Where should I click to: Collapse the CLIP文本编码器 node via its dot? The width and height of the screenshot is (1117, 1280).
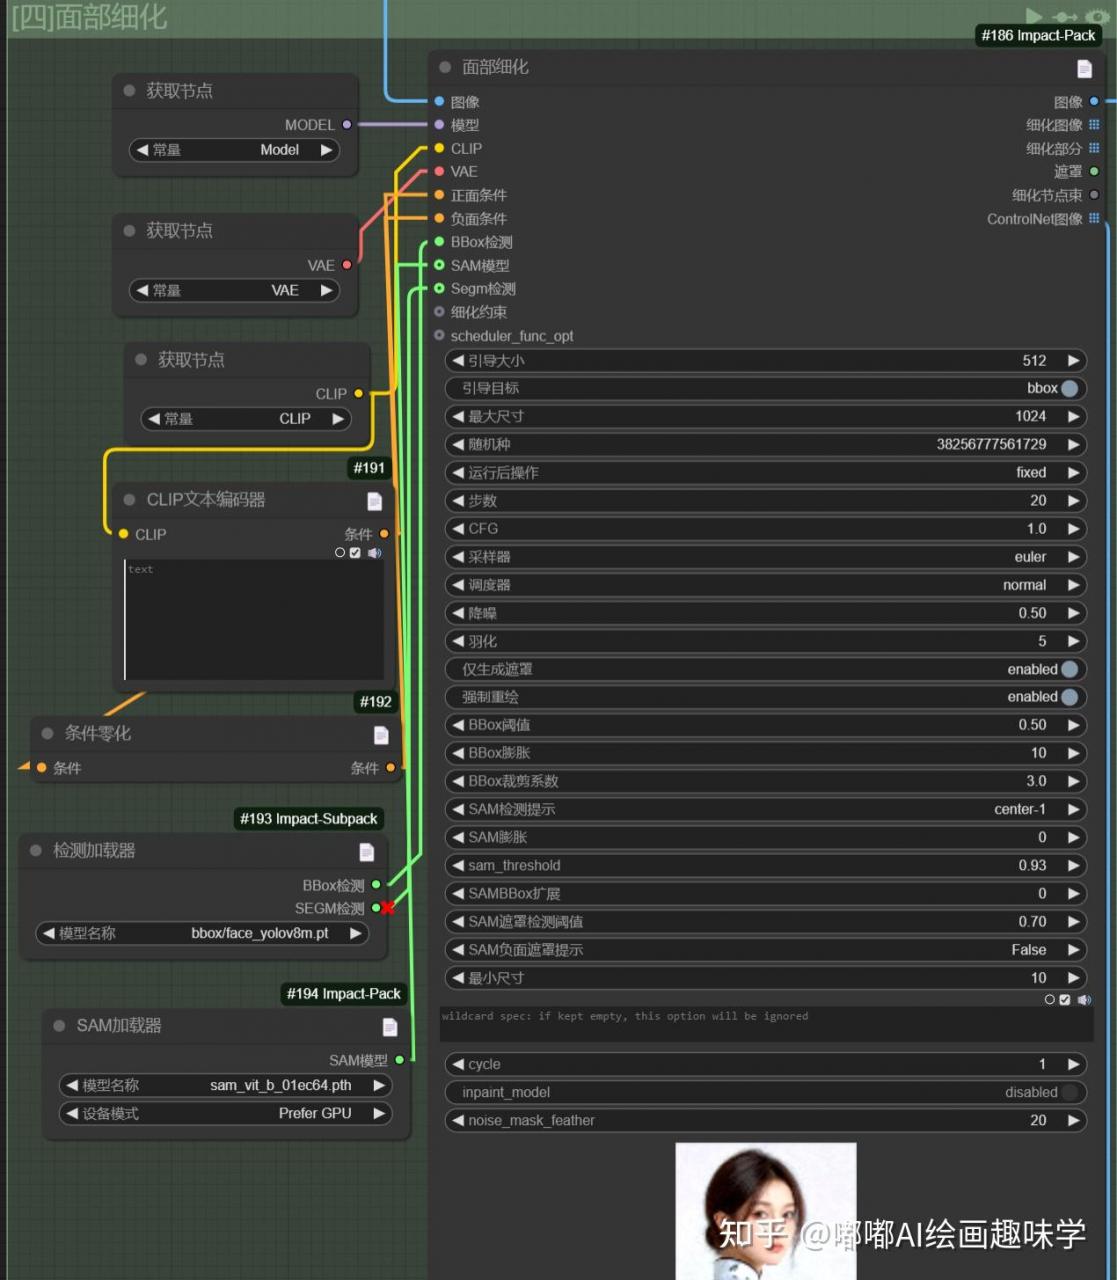pos(129,499)
